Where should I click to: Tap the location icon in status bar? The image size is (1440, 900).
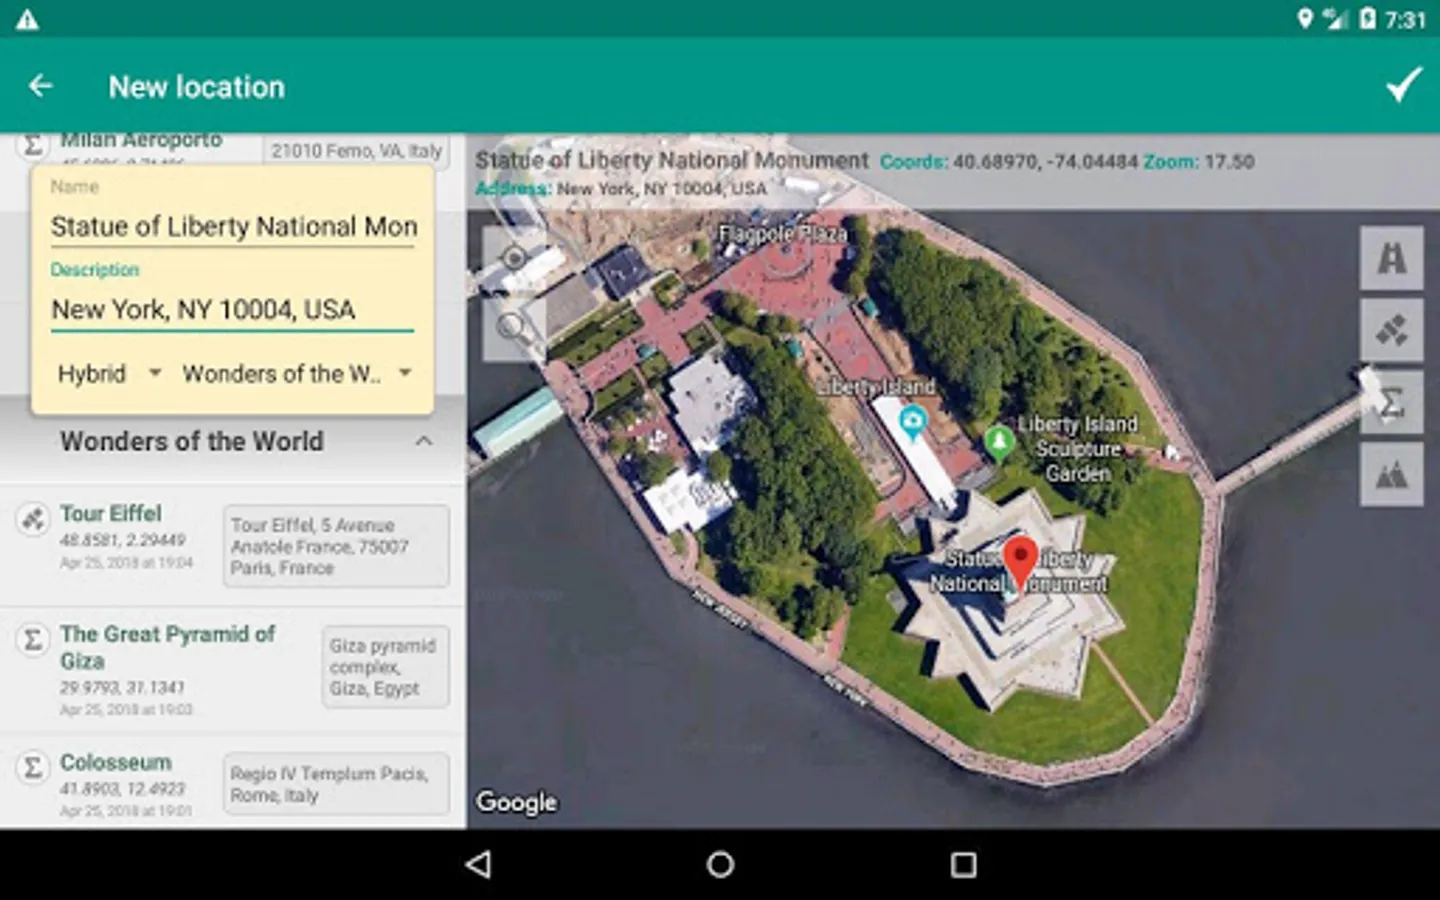tap(1304, 18)
